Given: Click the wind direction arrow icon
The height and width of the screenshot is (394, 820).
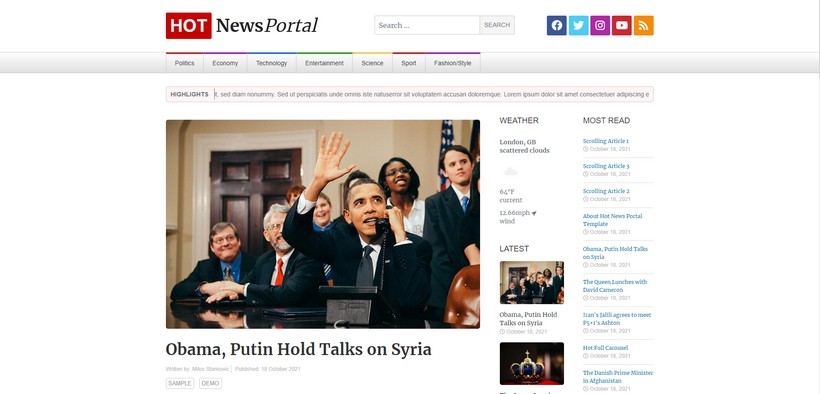Looking at the screenshot, I should point(534,213).
